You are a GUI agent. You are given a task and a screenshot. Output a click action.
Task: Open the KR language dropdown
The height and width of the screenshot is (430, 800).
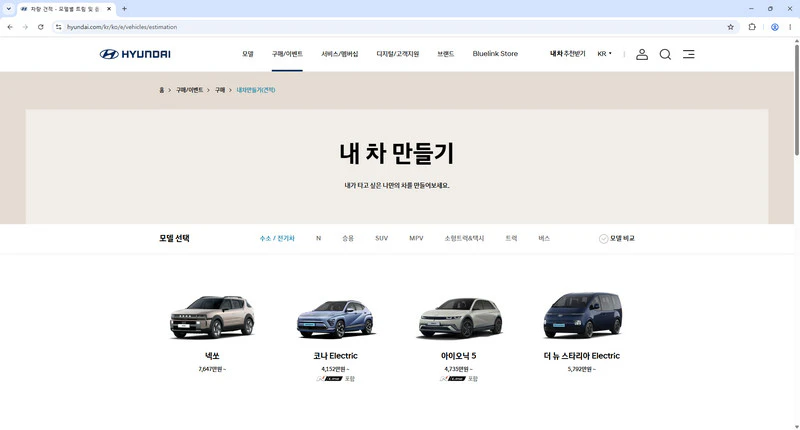pos(604,54)
